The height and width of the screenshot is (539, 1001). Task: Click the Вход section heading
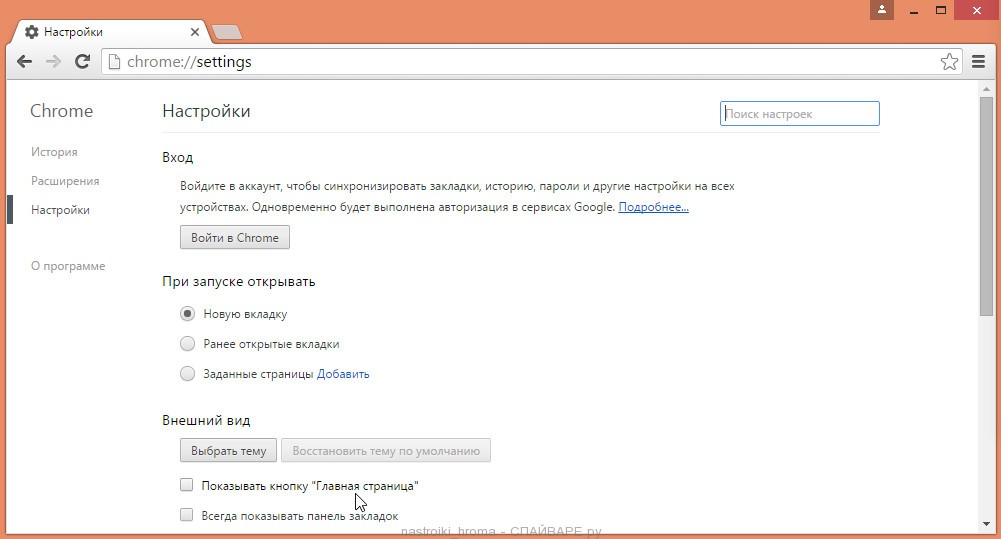point(177,157)
